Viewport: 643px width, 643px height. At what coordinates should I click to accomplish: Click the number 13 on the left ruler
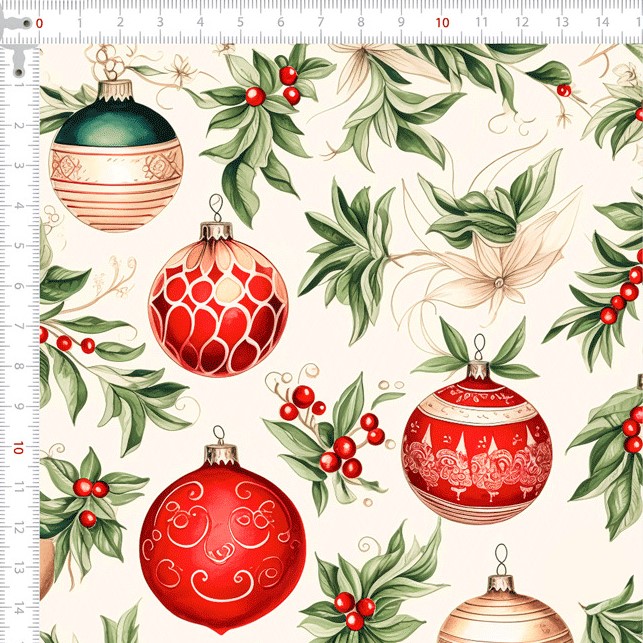coord(19,569)
